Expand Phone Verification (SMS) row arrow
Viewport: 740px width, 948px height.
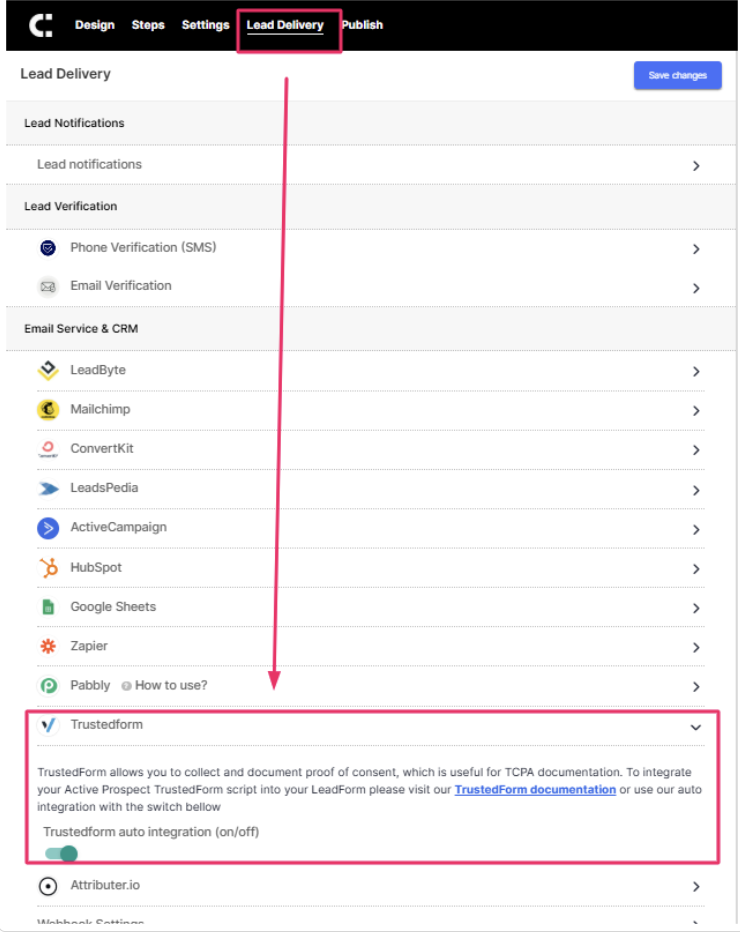[696, 249]
